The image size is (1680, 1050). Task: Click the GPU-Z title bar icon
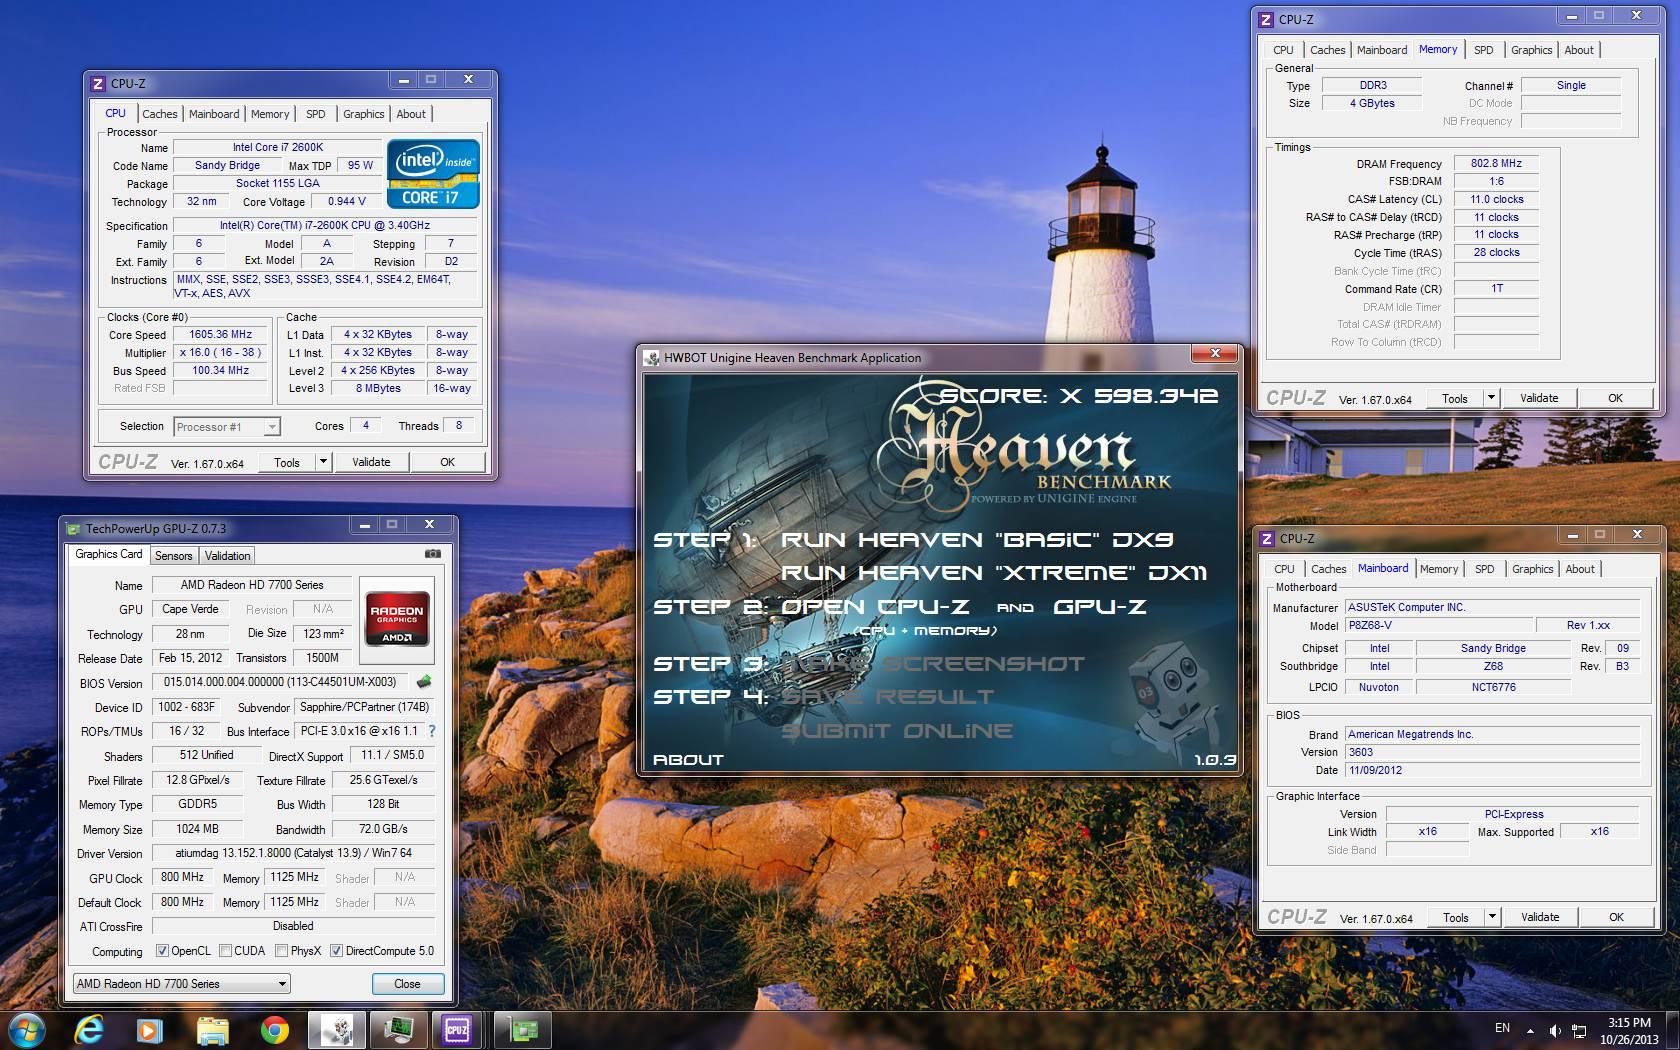click(x=72, y=529)
